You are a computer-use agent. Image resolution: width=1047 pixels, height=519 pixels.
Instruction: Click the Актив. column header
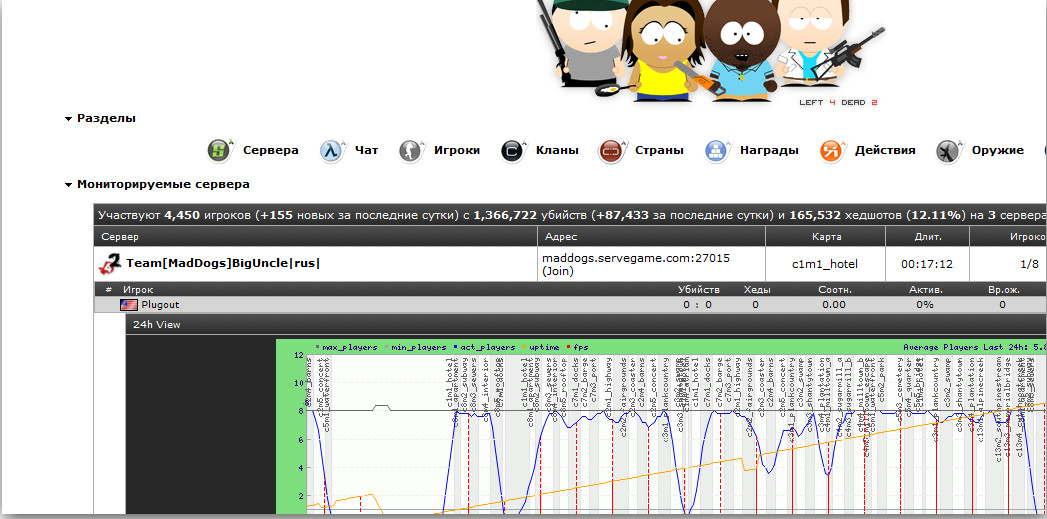pos(925,290)
